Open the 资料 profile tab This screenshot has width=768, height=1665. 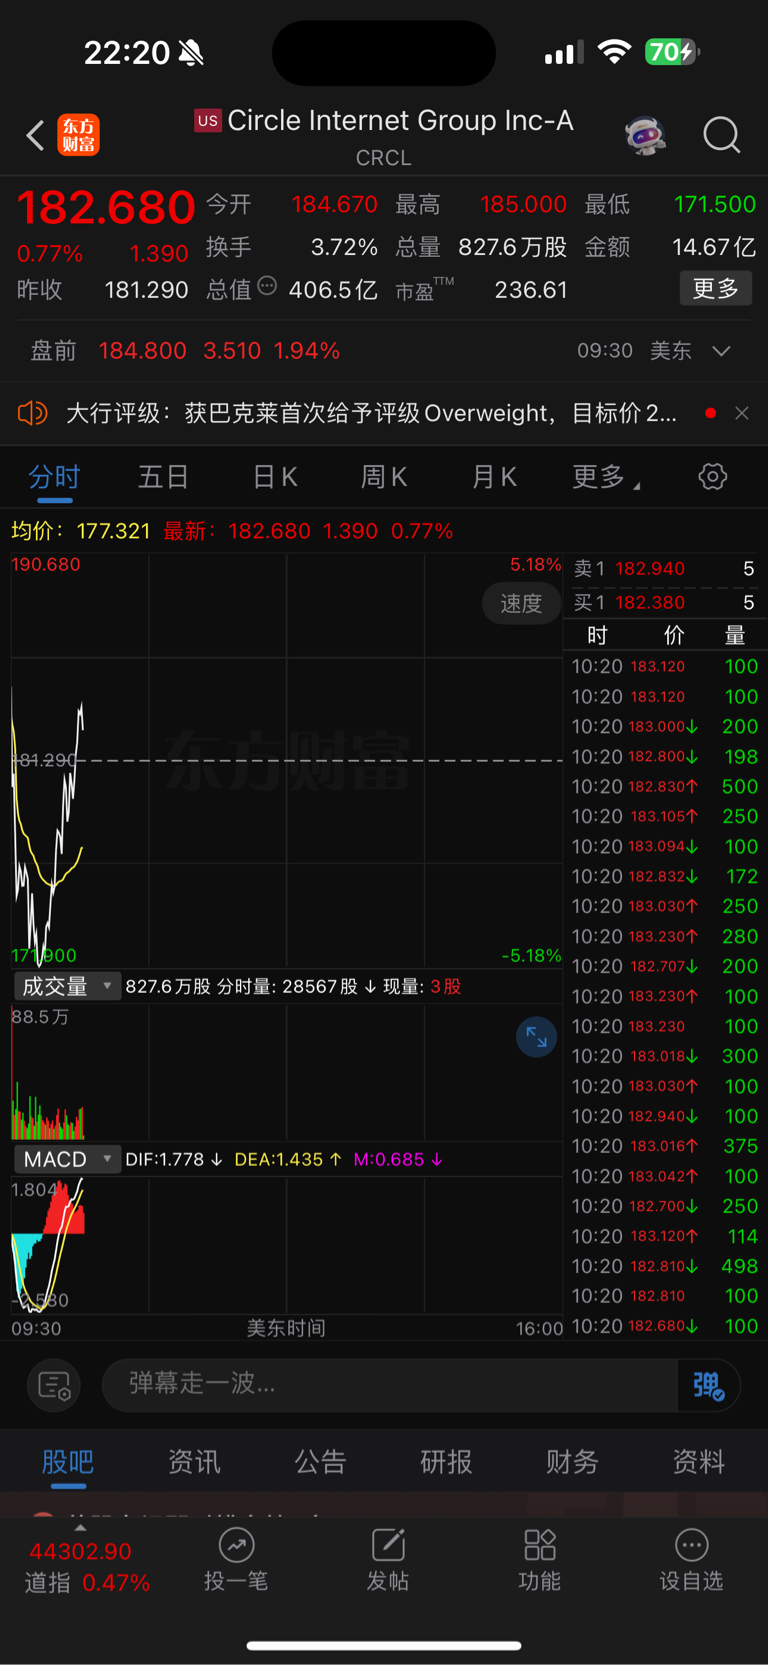pyautogui.click(x=698, y=1462)
